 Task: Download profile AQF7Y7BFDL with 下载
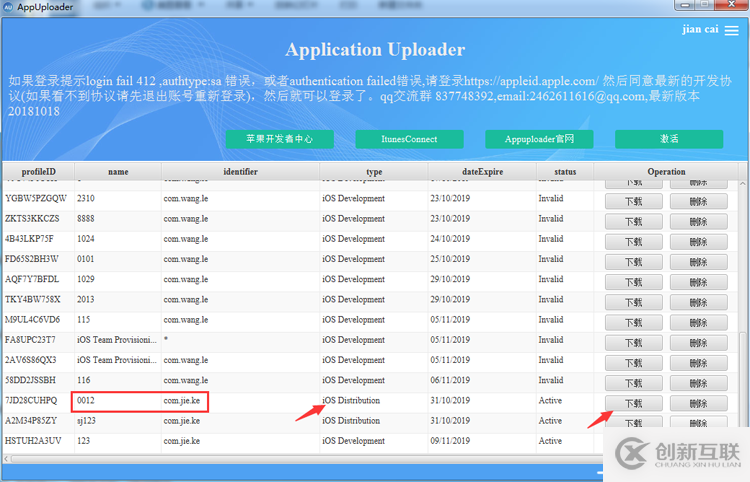point(634,283)
